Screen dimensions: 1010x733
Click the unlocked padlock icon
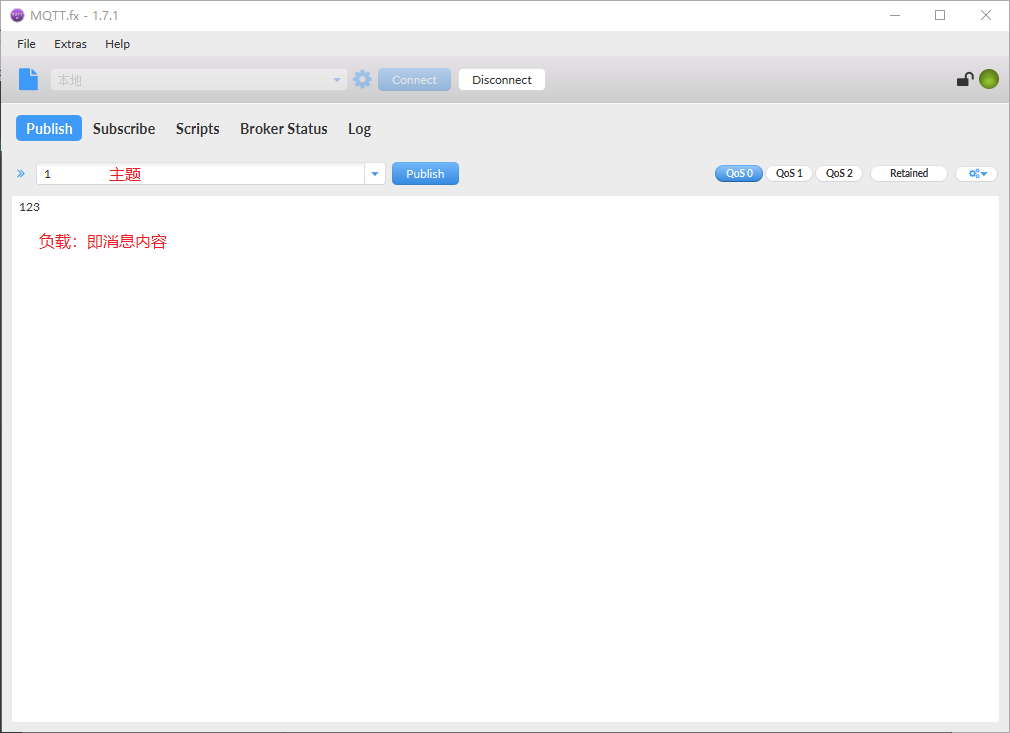pyautogui.click(x=964, y=79)
